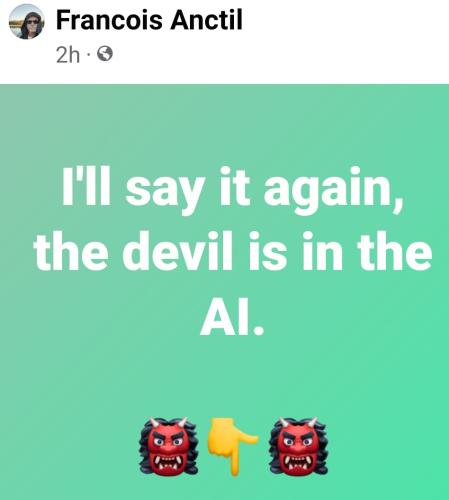Click the right red ogre mask emoji
This screenshot has width=449, height=500.
(298, 446)
